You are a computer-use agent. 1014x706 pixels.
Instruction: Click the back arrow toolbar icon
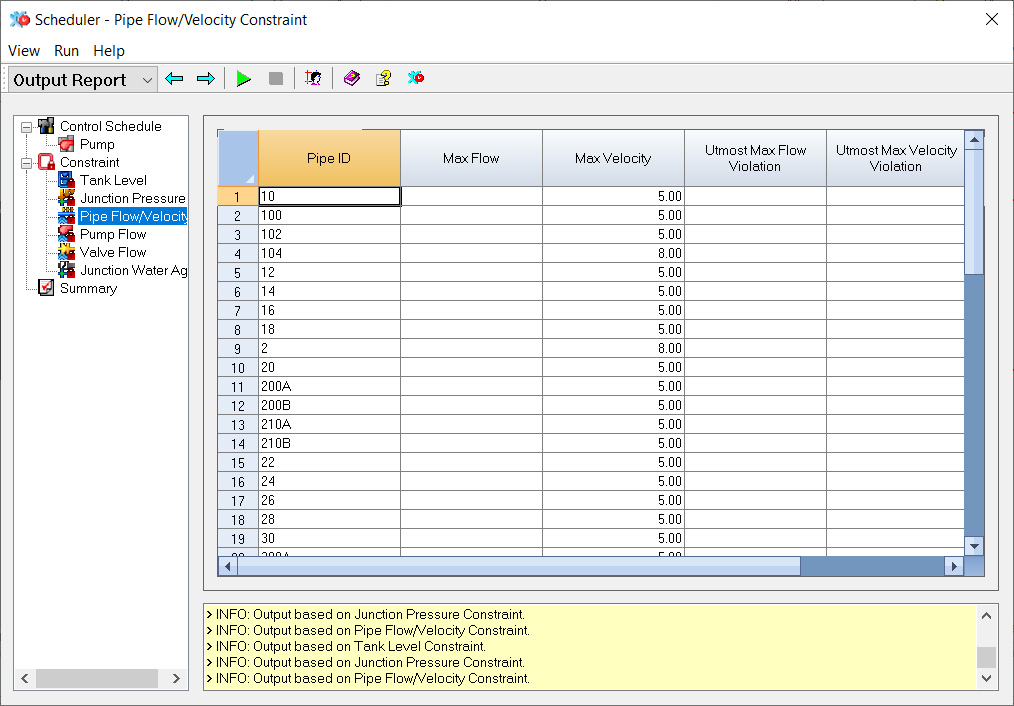174,79
